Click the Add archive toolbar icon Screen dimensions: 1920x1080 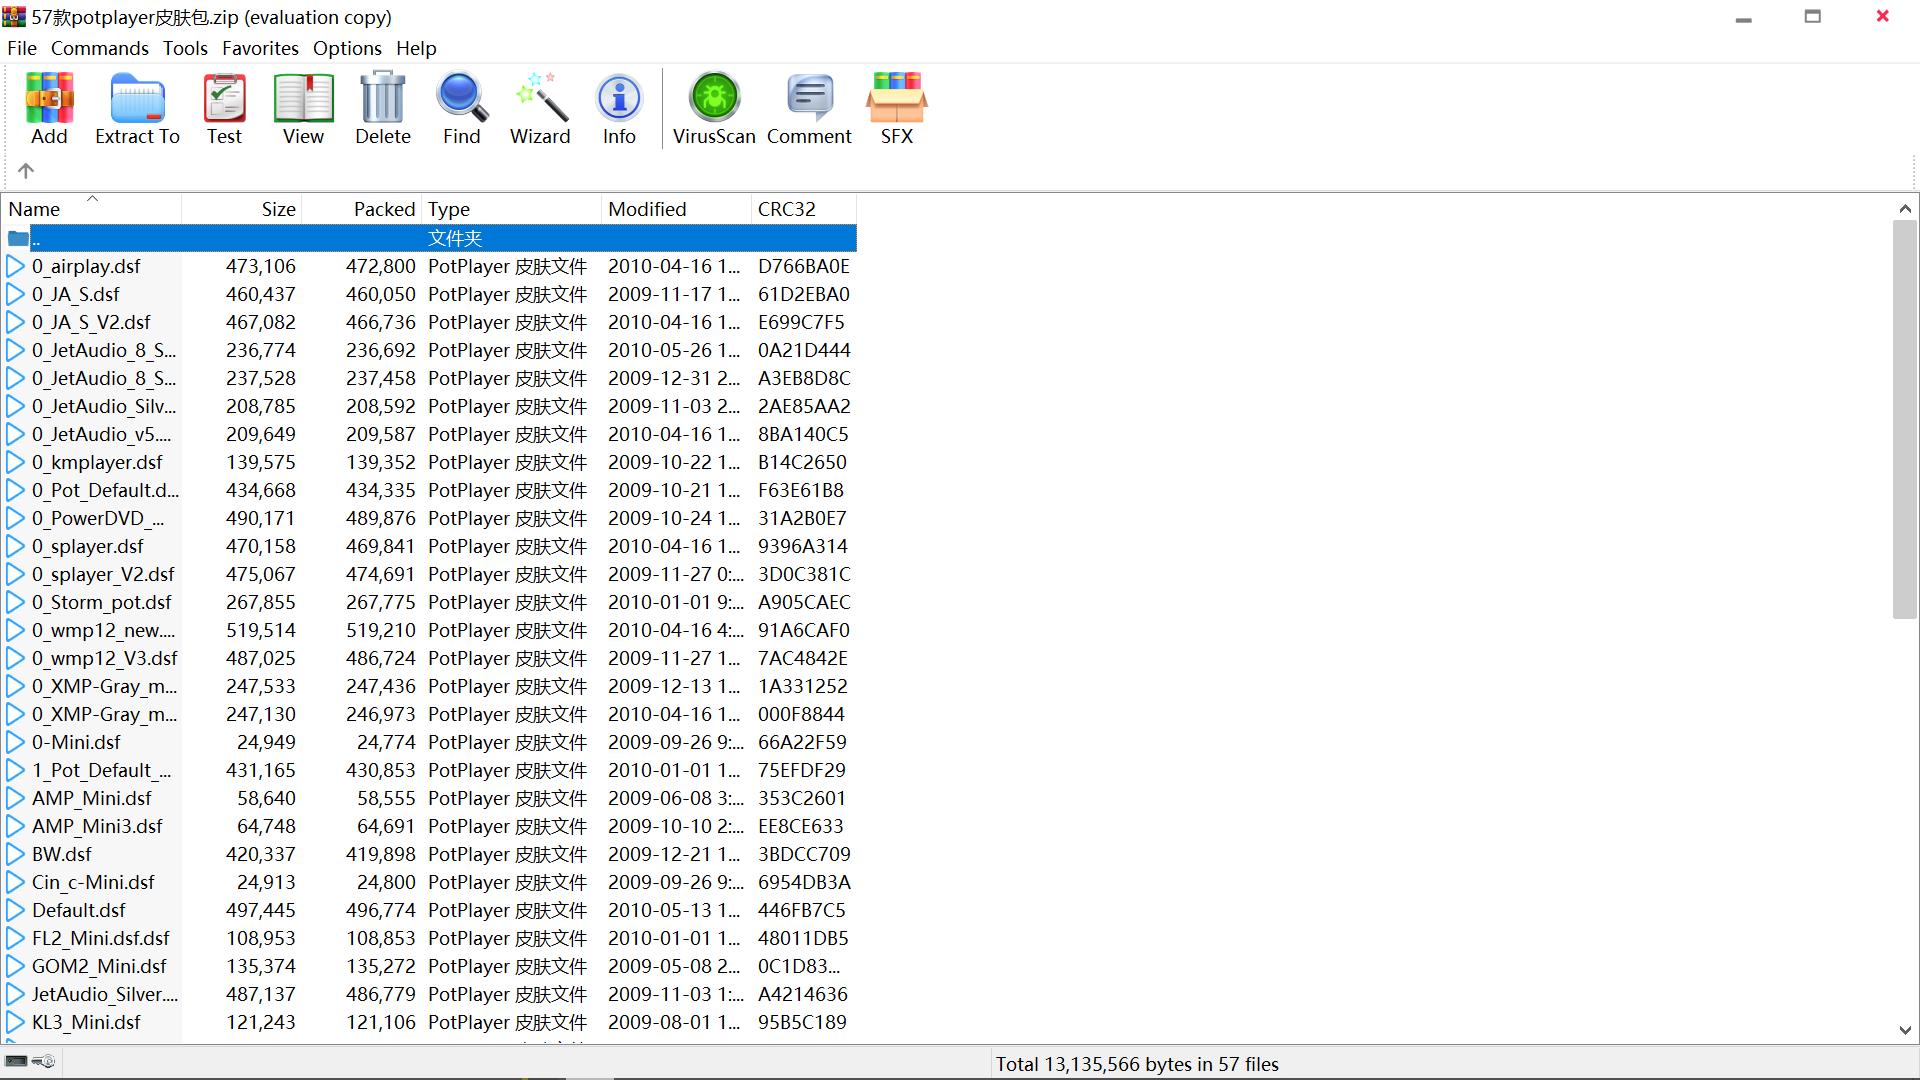(49, 108)
